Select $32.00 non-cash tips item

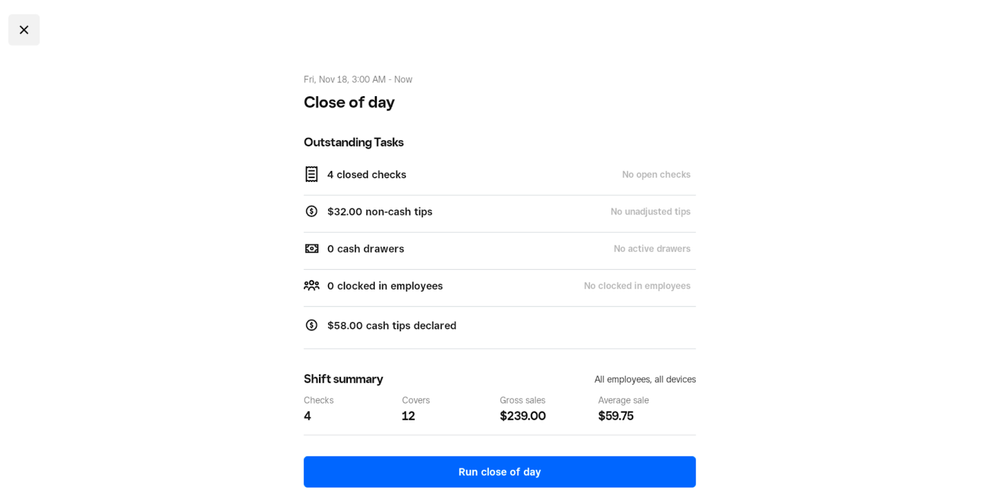click(379, 212)
